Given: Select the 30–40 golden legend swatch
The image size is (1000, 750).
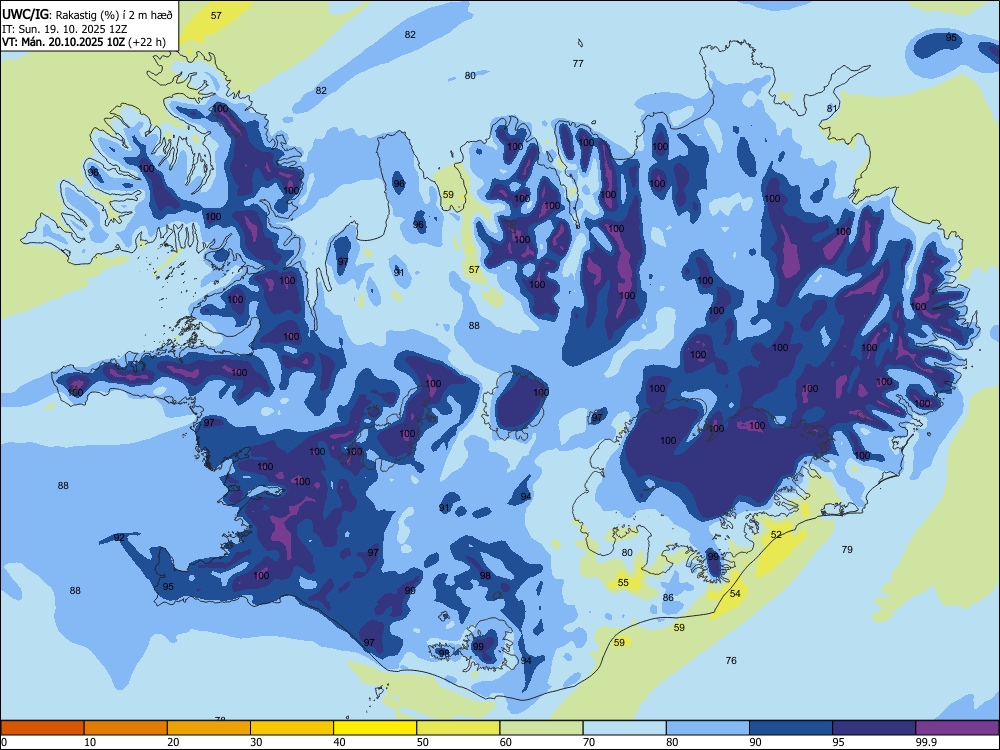Looking at the screenshot, I should 292,728.
